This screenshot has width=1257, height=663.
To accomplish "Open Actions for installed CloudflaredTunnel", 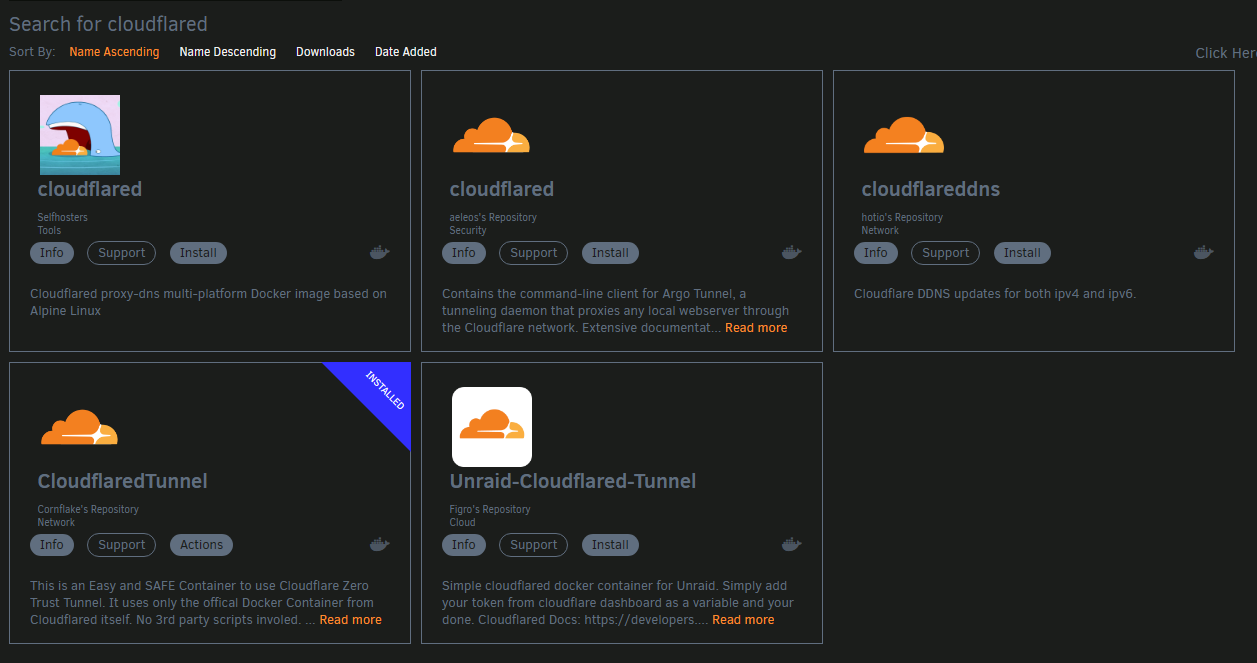I will point(201,545).
